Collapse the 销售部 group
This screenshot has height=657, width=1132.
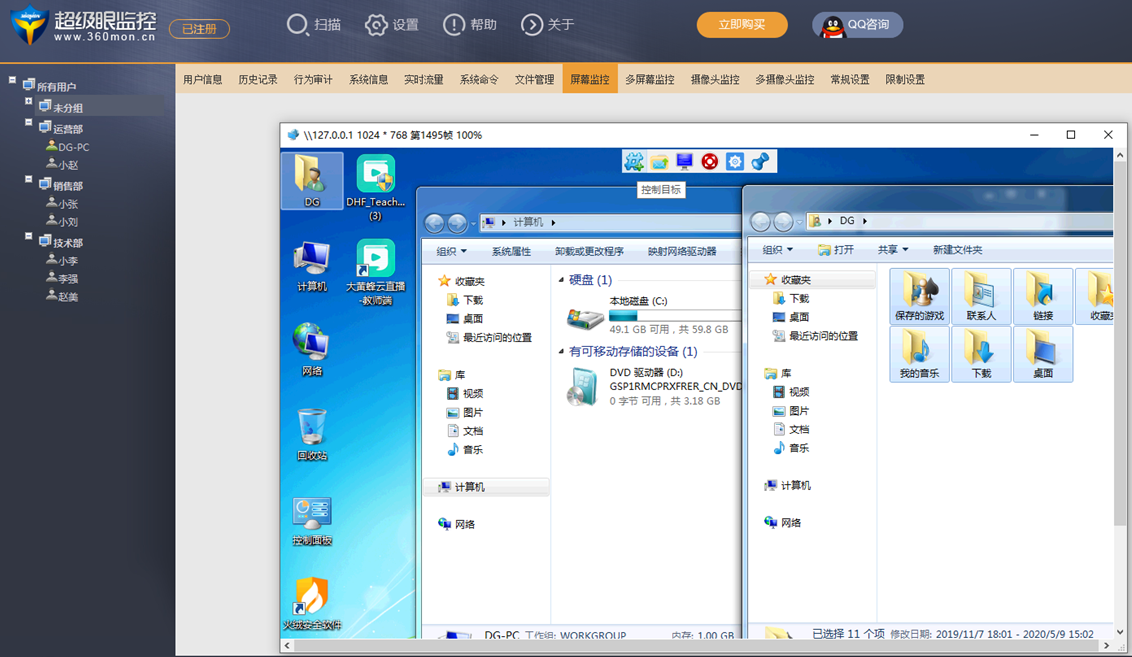[28, 179]
